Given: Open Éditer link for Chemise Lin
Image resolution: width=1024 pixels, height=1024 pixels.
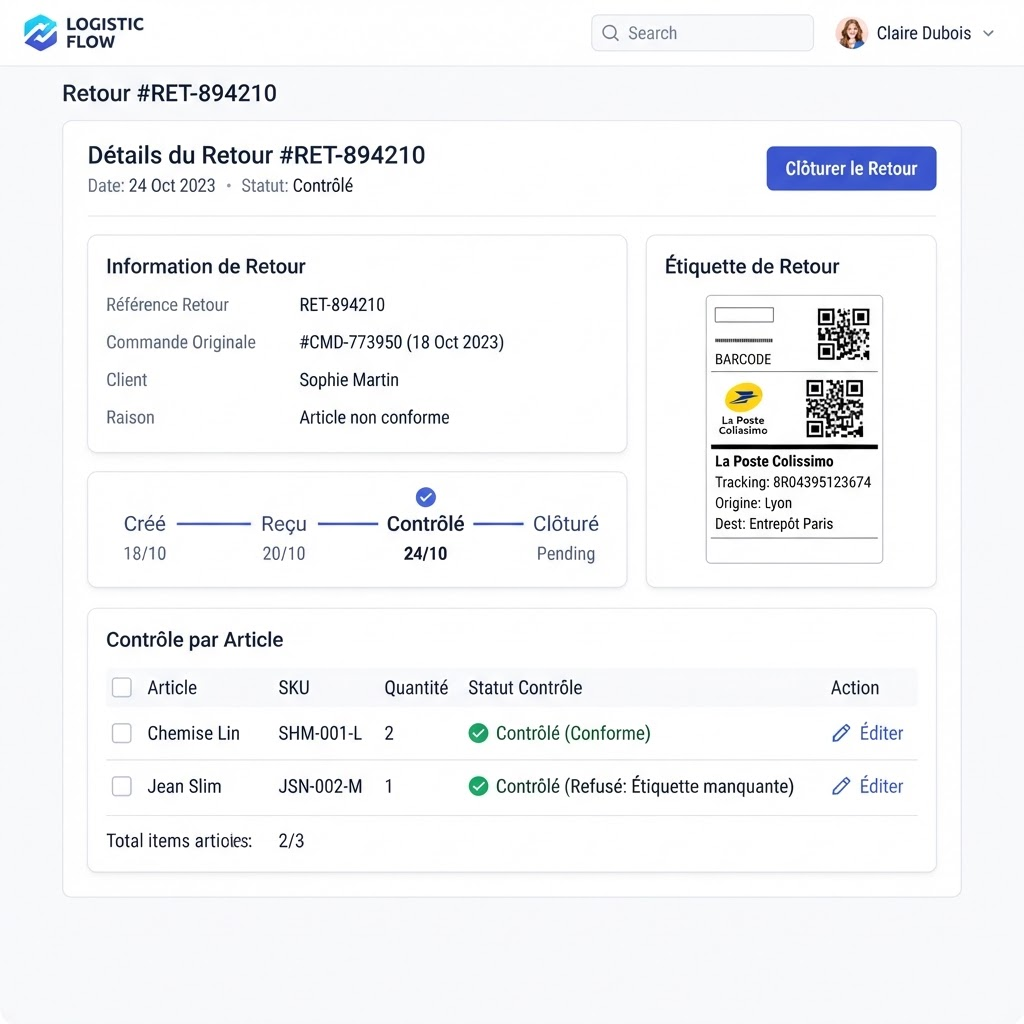Looking at the screenshot, I should 881,733.
